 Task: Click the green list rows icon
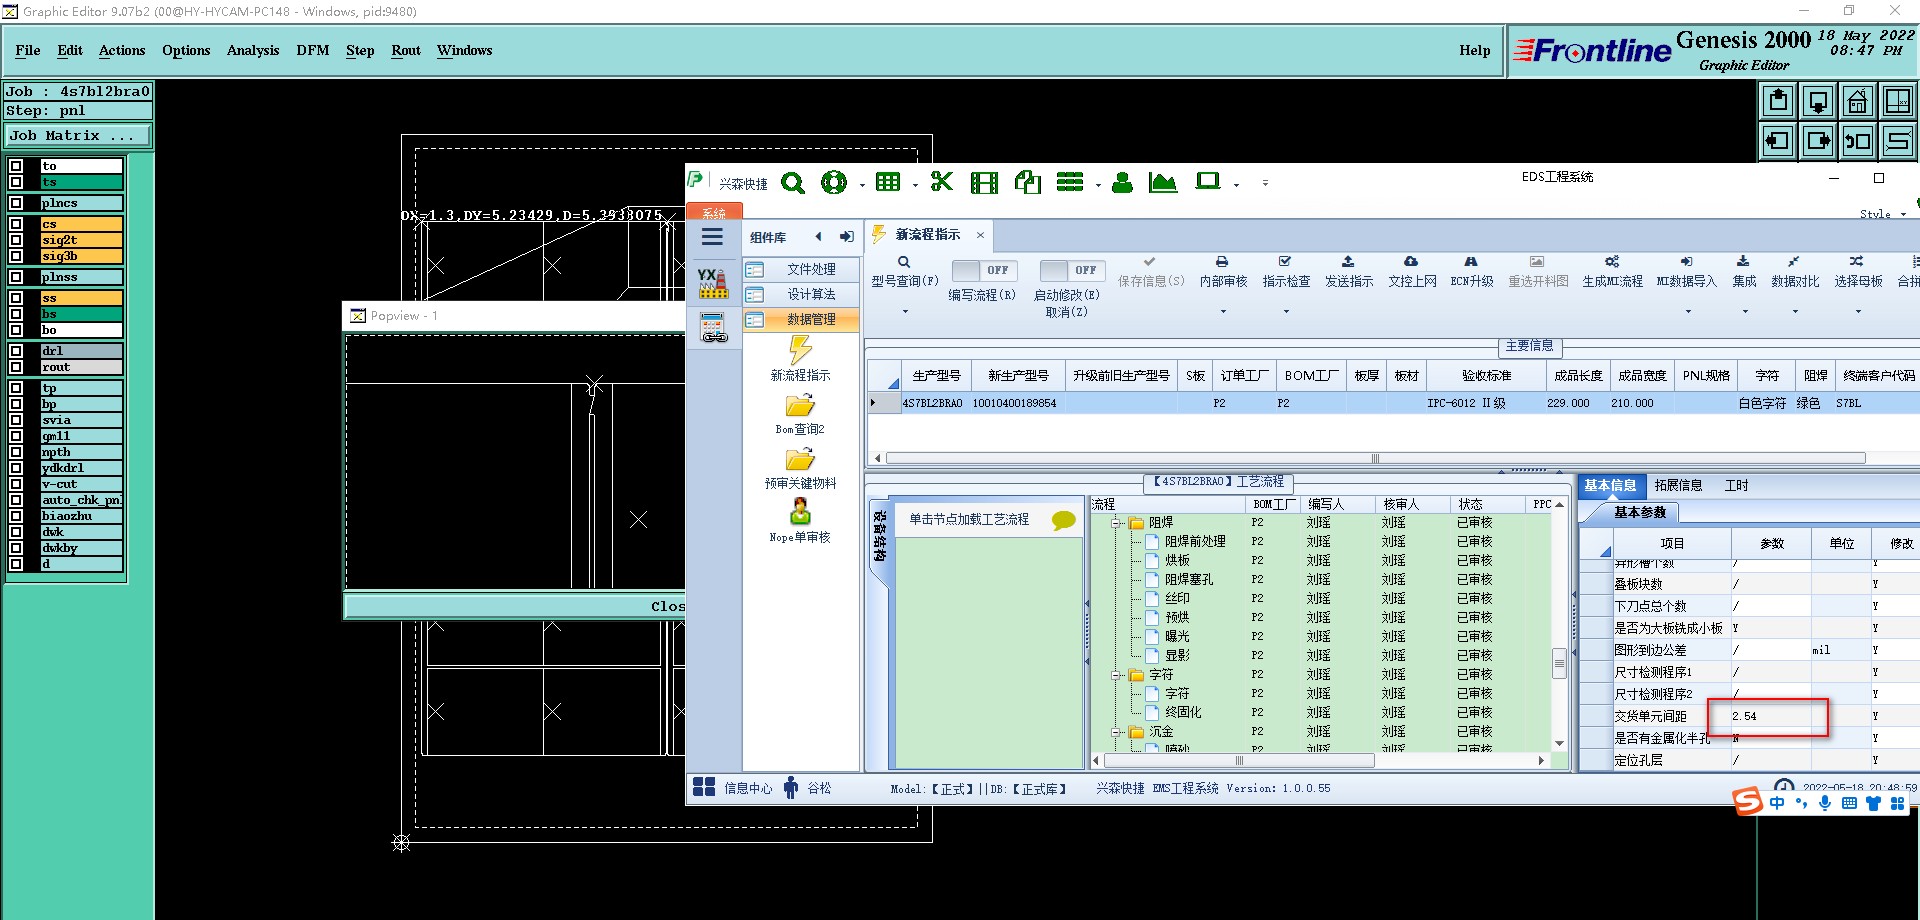pos(1070,182)
